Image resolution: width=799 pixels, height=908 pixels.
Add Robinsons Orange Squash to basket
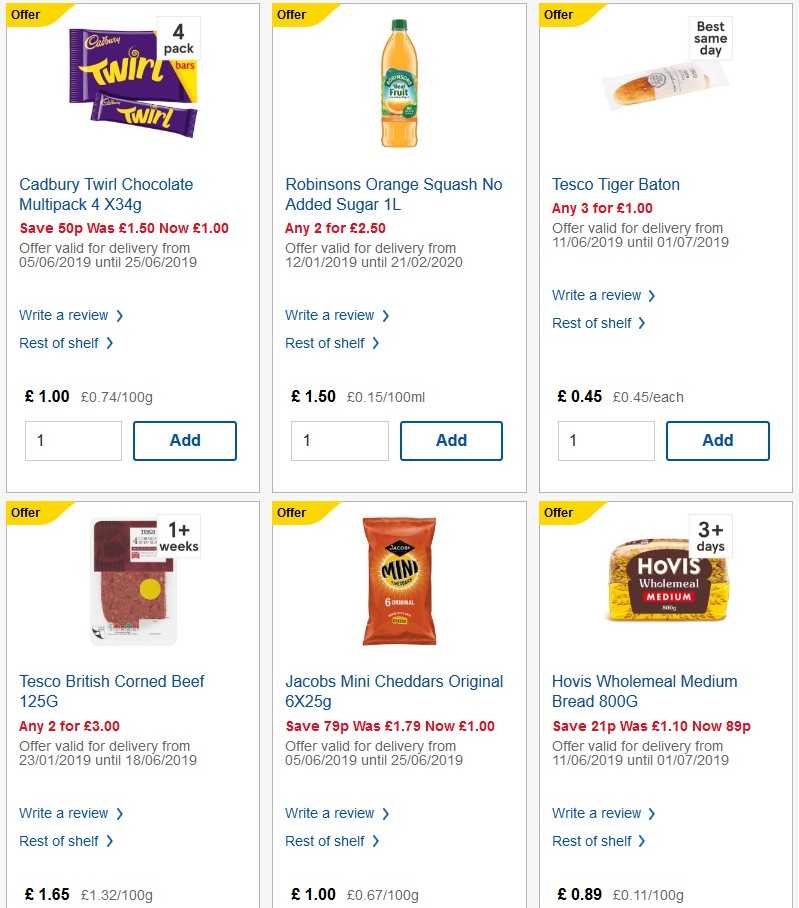point(451,440)
